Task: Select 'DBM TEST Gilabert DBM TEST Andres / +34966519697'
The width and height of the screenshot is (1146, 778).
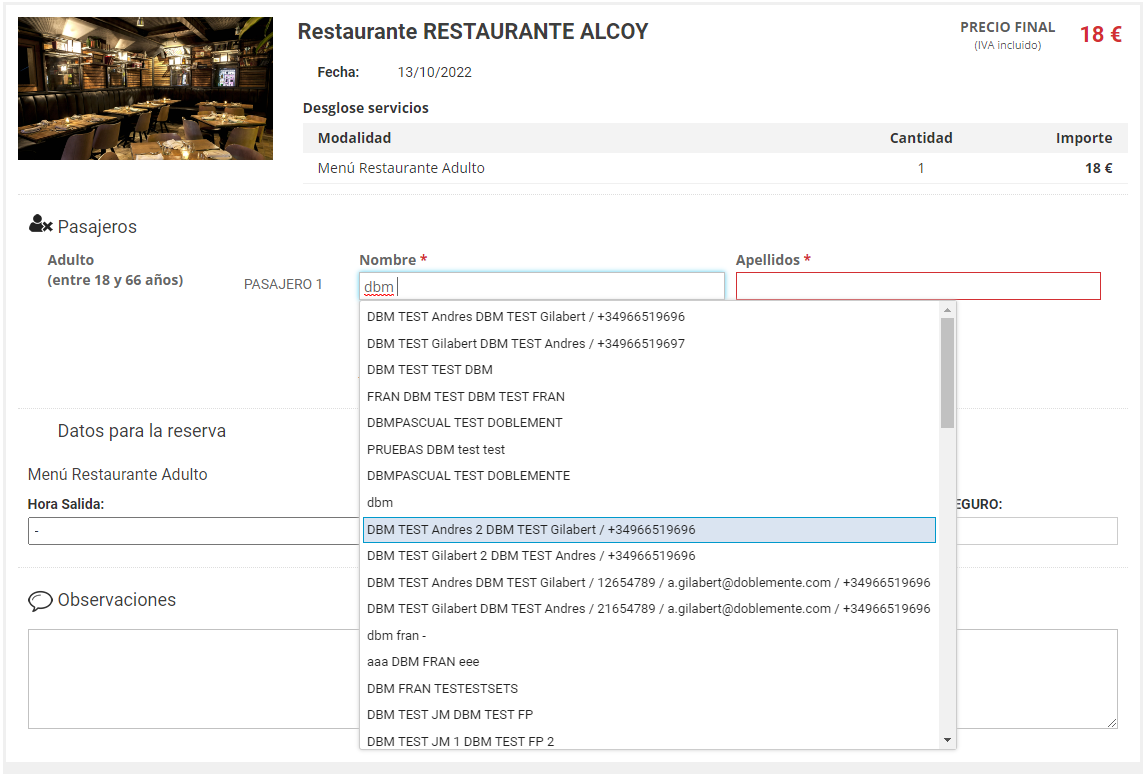Action: [x=650, y=344]
